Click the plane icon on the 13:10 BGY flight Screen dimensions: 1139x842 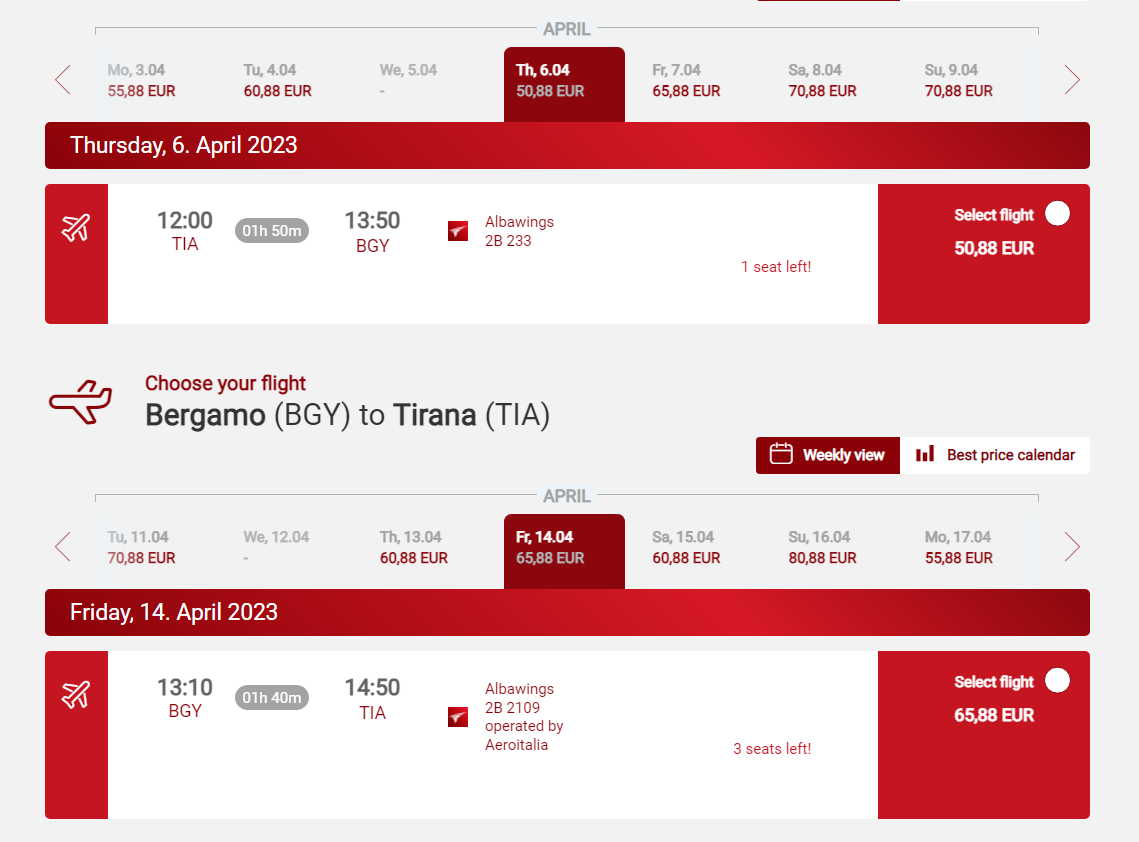pyautogui.click(x=76, y=695)
